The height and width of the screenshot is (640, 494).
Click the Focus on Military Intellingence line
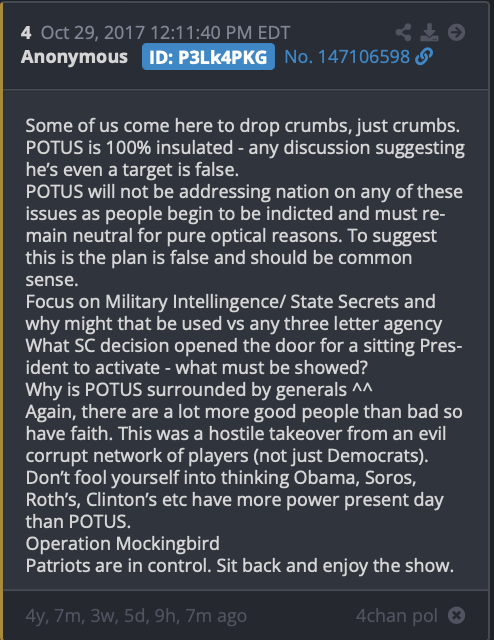(230, 302)
